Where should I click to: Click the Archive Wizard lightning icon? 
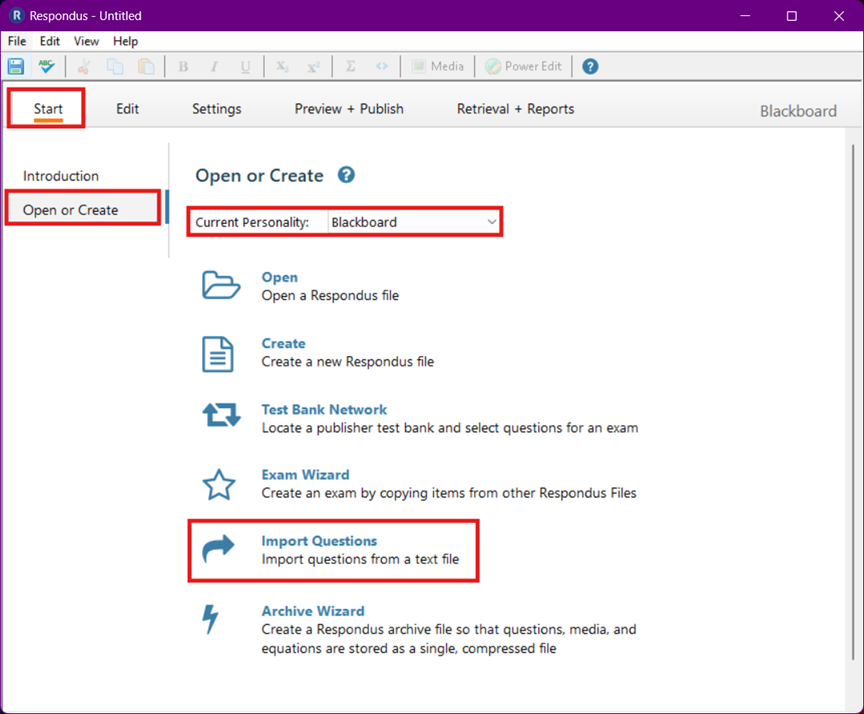pos(210,619)
